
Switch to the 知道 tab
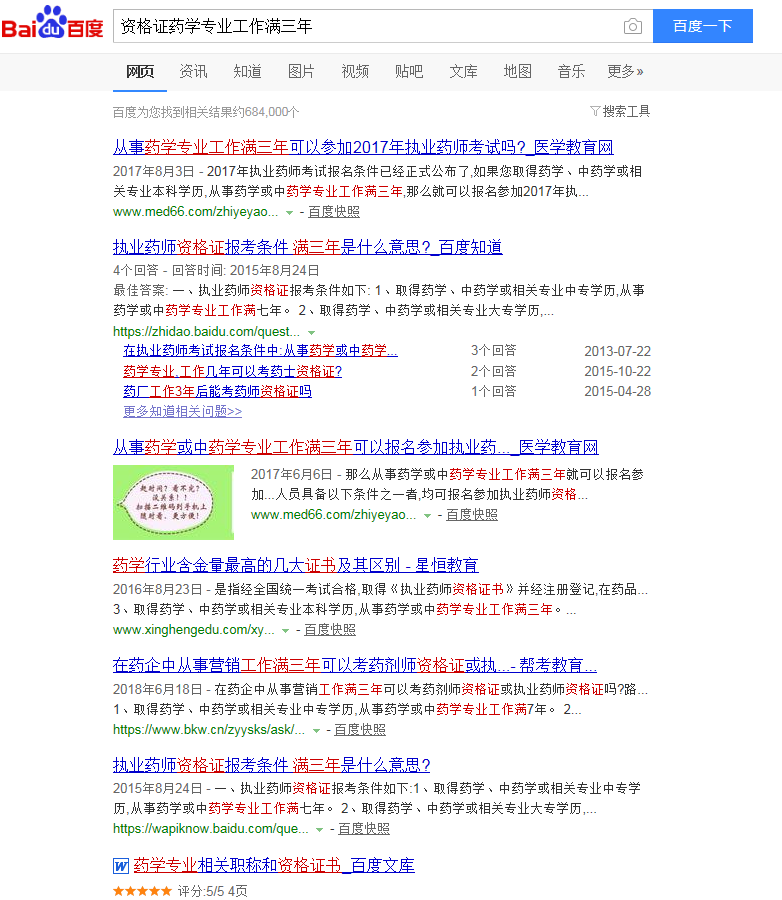click(x=247, y=72)
